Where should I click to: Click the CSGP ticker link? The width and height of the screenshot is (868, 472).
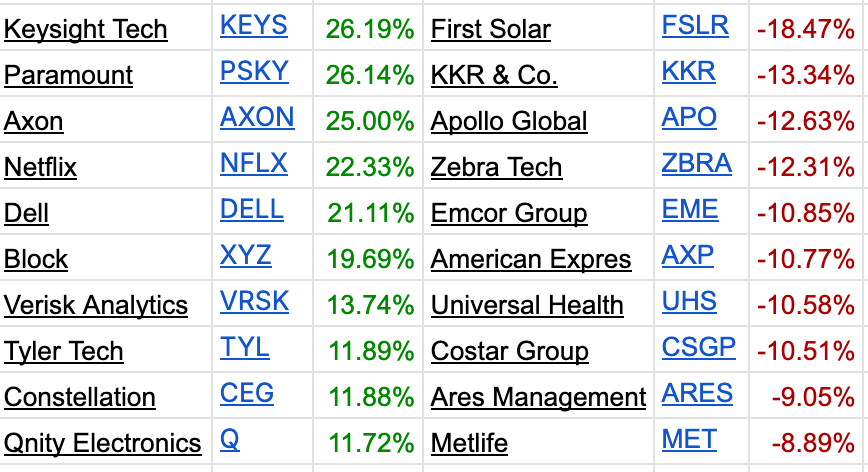pos(698,348)
